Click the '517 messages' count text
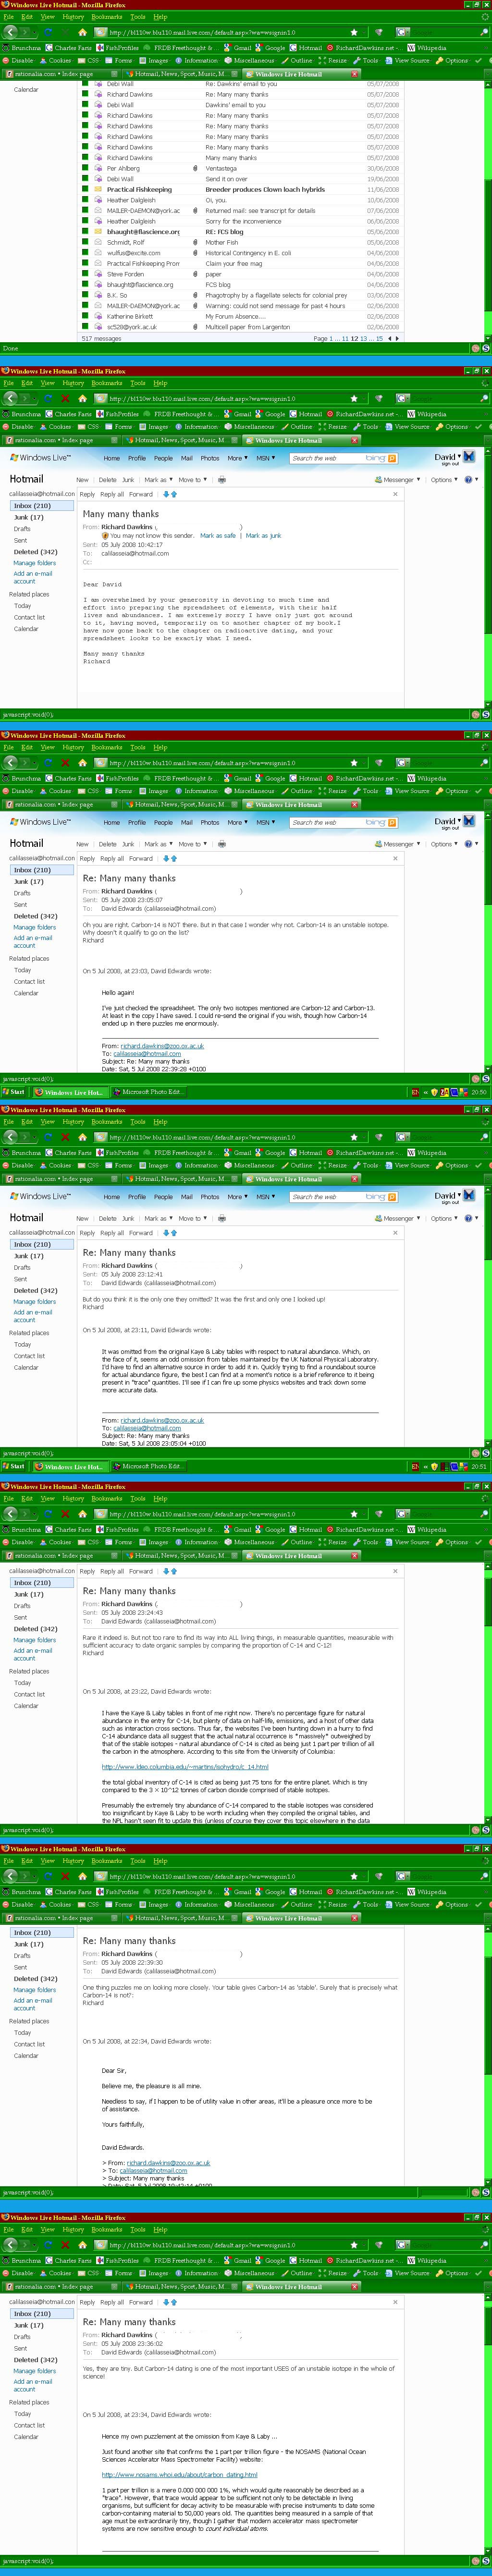 click(x=101, y=338)
